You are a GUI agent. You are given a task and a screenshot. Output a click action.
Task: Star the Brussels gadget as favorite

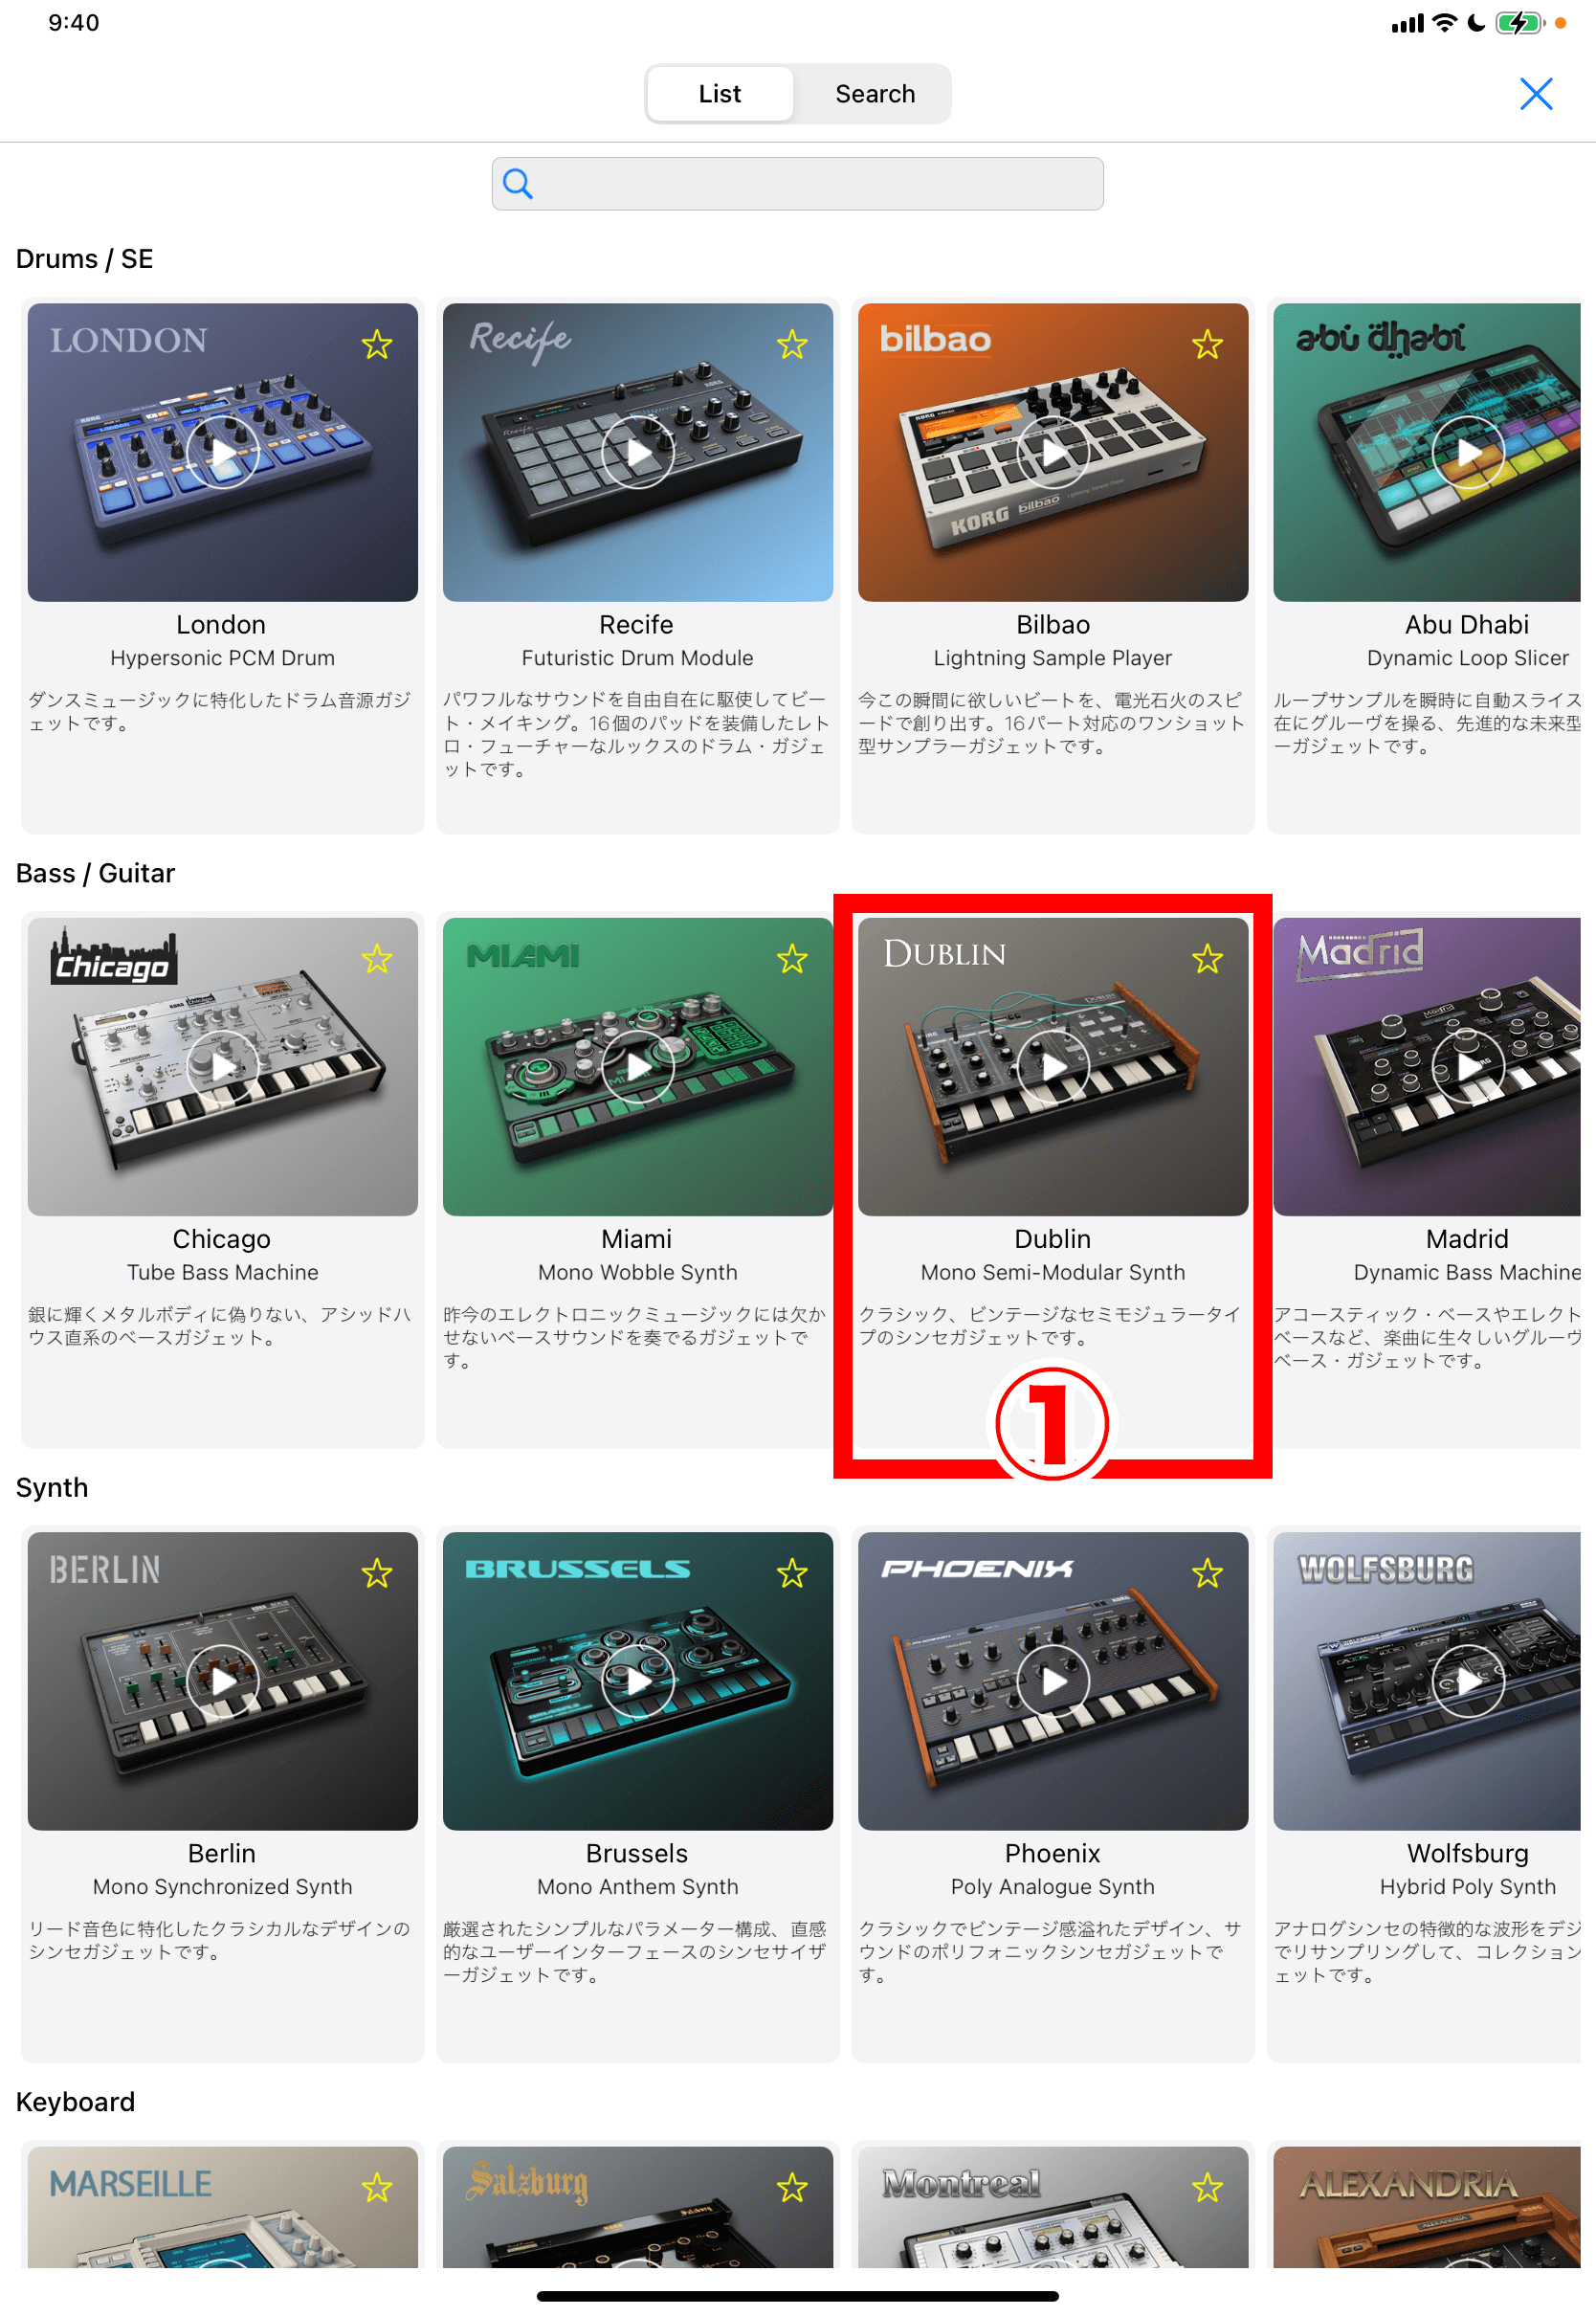(792, 1574)
